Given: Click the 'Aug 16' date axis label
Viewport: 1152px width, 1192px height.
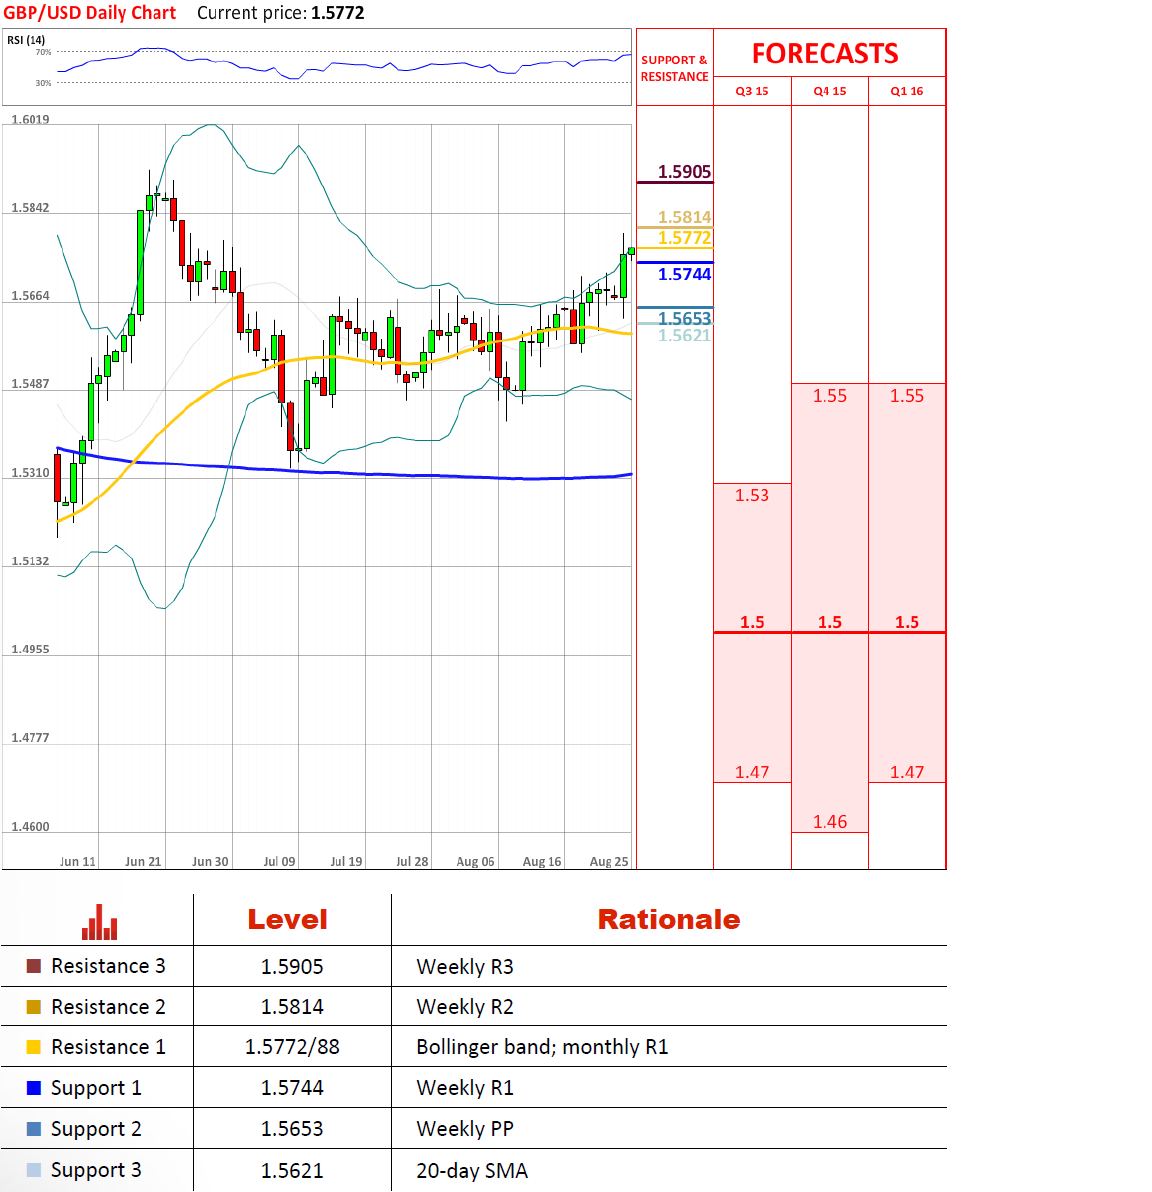Looking at the screenshot, I should coord(541,861).
